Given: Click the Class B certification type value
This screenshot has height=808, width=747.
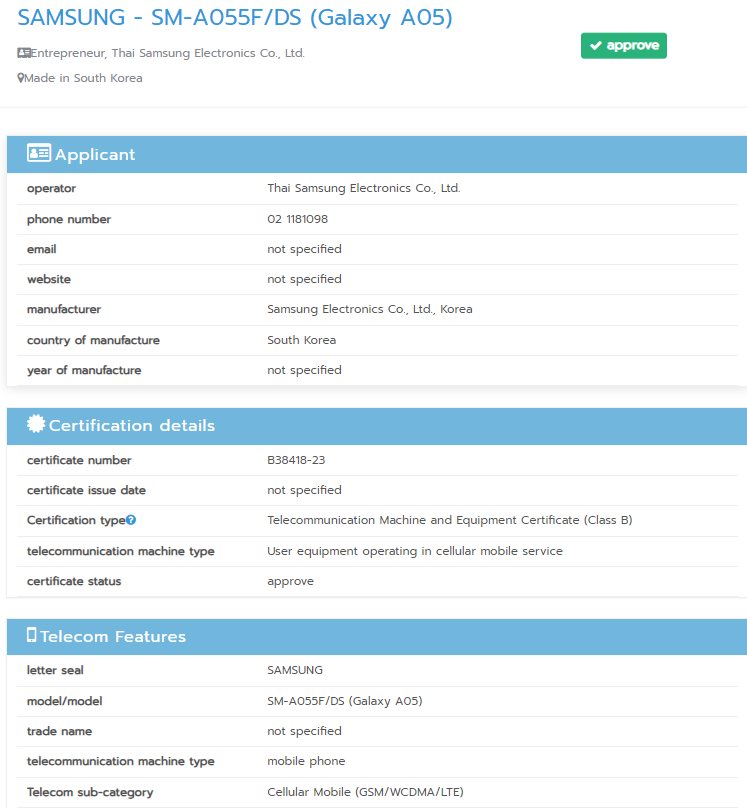Looking at the screenshot, I should (449, 520).
